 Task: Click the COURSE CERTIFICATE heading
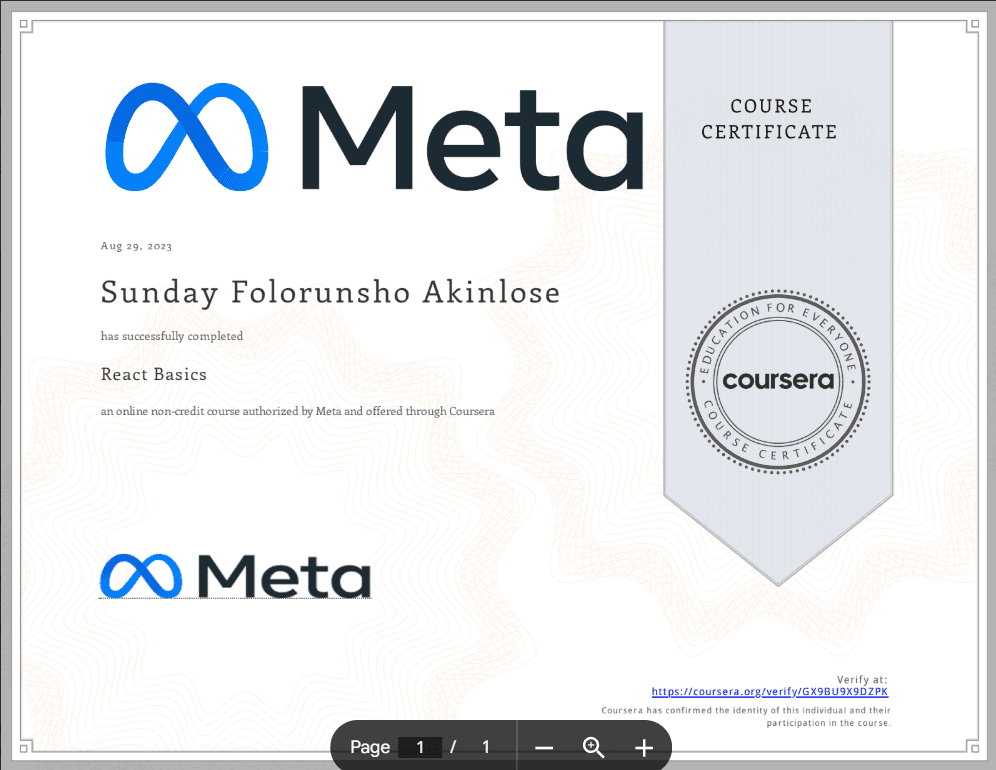click(769, 119)
